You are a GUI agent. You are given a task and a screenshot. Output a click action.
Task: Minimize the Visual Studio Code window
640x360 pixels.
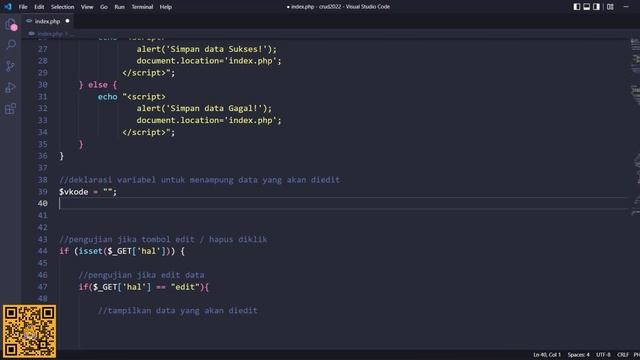(x=626, y=7)
